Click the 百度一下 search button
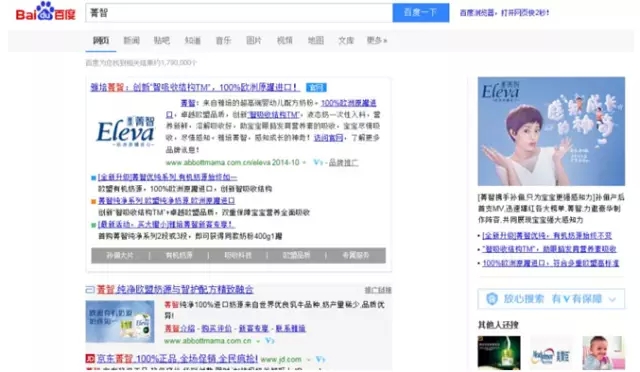This screenshot has height=372, width=640. (421, 13)
